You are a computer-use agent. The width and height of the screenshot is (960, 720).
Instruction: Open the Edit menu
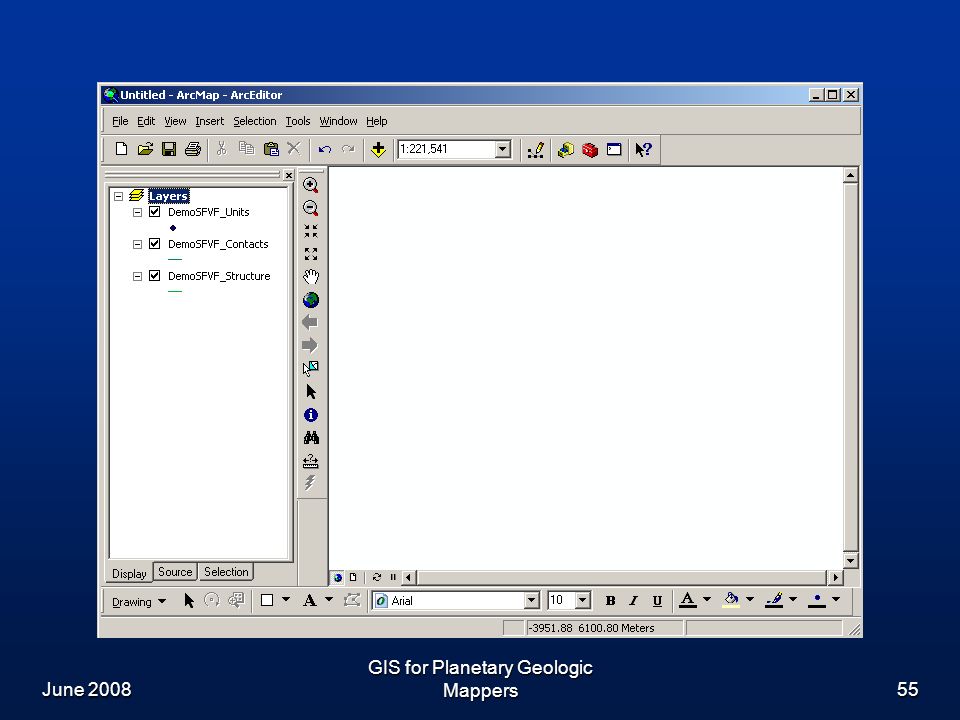[x=146, y=121]
